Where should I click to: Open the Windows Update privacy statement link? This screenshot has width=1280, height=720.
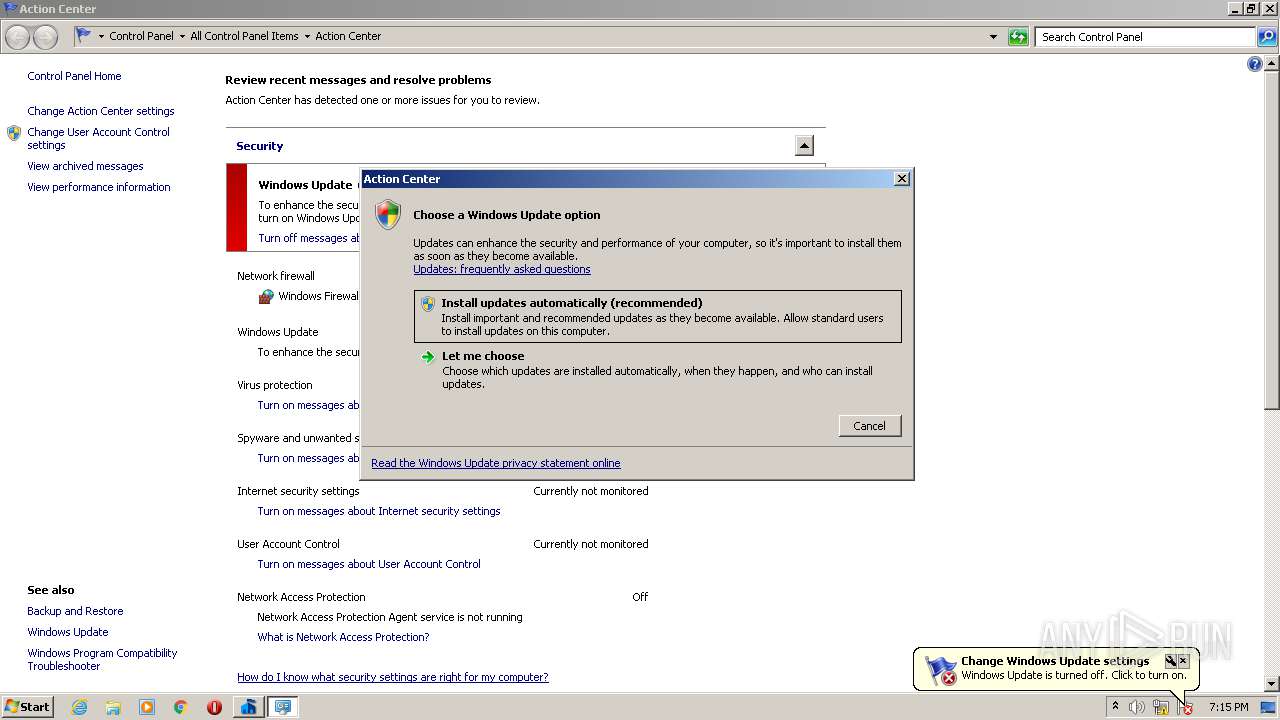click(496, 463)
